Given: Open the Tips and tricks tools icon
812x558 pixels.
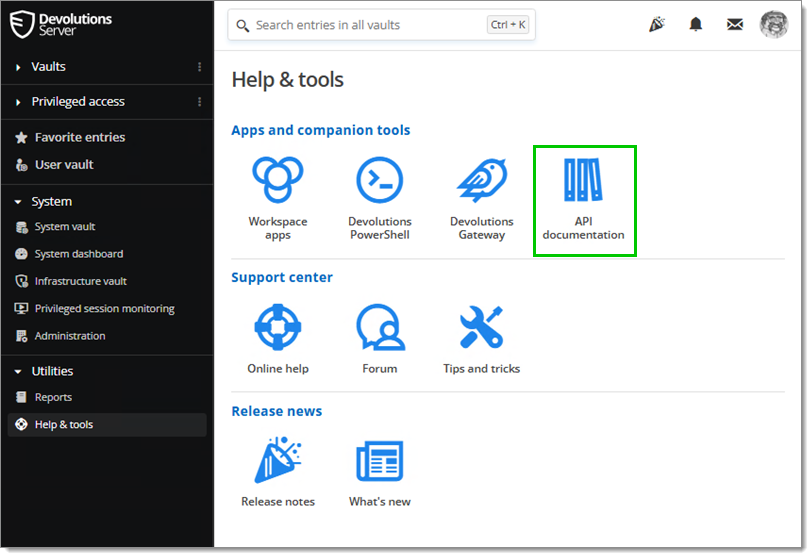Looking at the screenshot, I should click(482, 327).
